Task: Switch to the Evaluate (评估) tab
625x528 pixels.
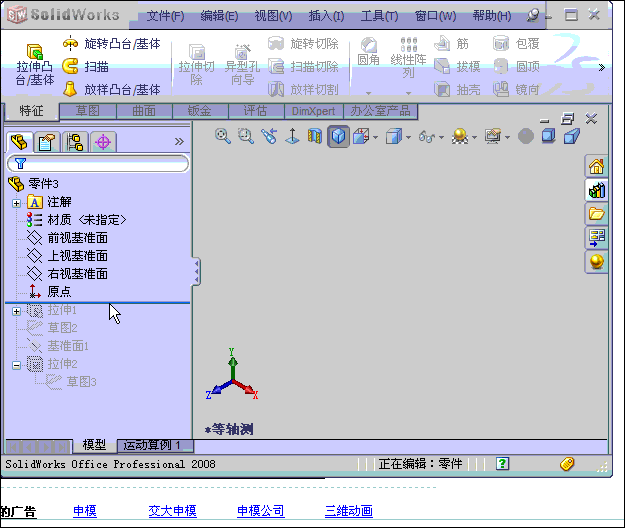Action: [256, 111]
